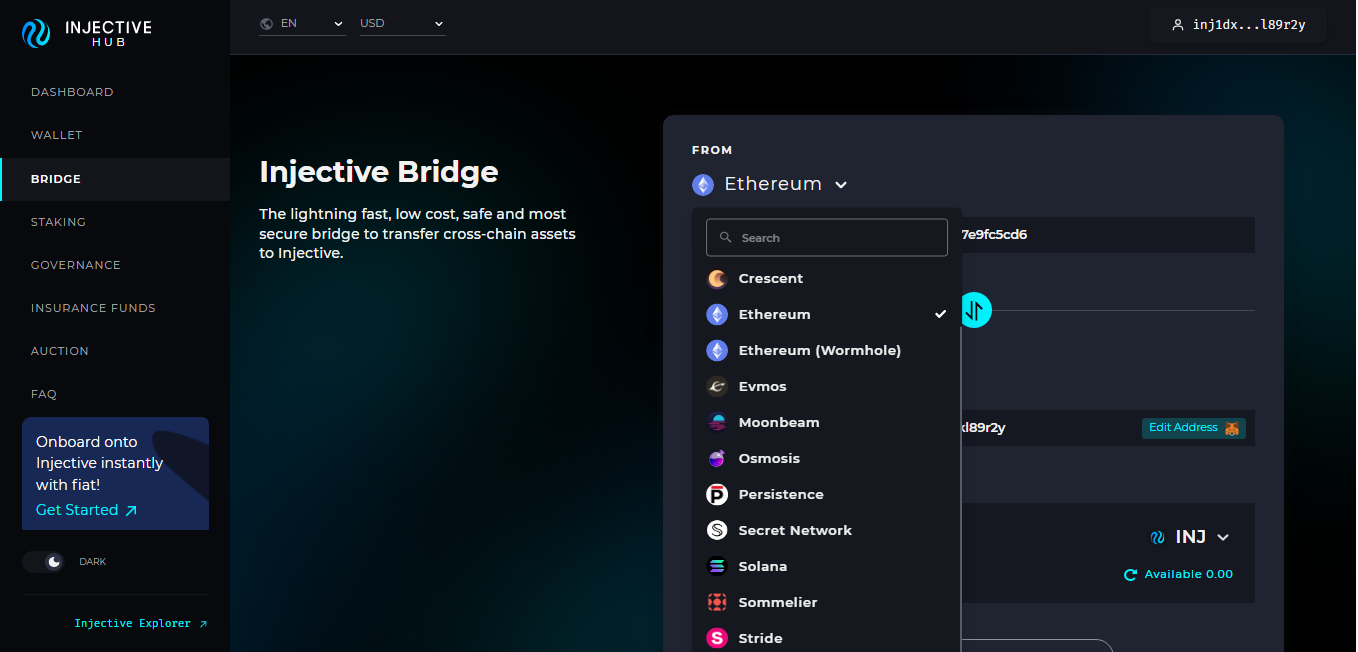Click the Secret Network chain icon
This screenshot has height=652, width=1358.
[717, 531]
